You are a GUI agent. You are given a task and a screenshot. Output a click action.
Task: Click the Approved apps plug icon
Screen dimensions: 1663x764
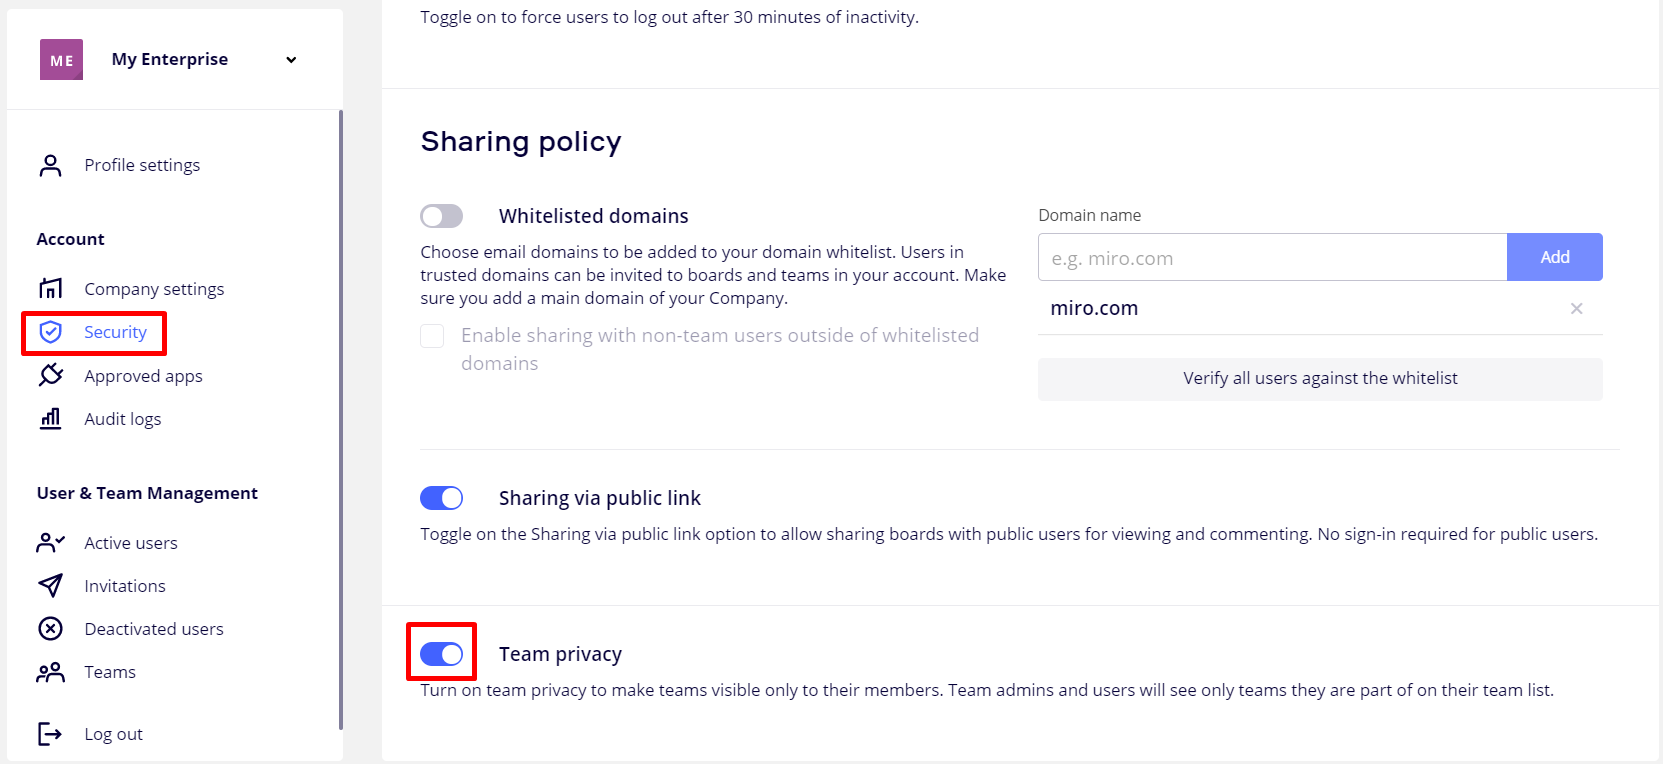pos(50,375)
